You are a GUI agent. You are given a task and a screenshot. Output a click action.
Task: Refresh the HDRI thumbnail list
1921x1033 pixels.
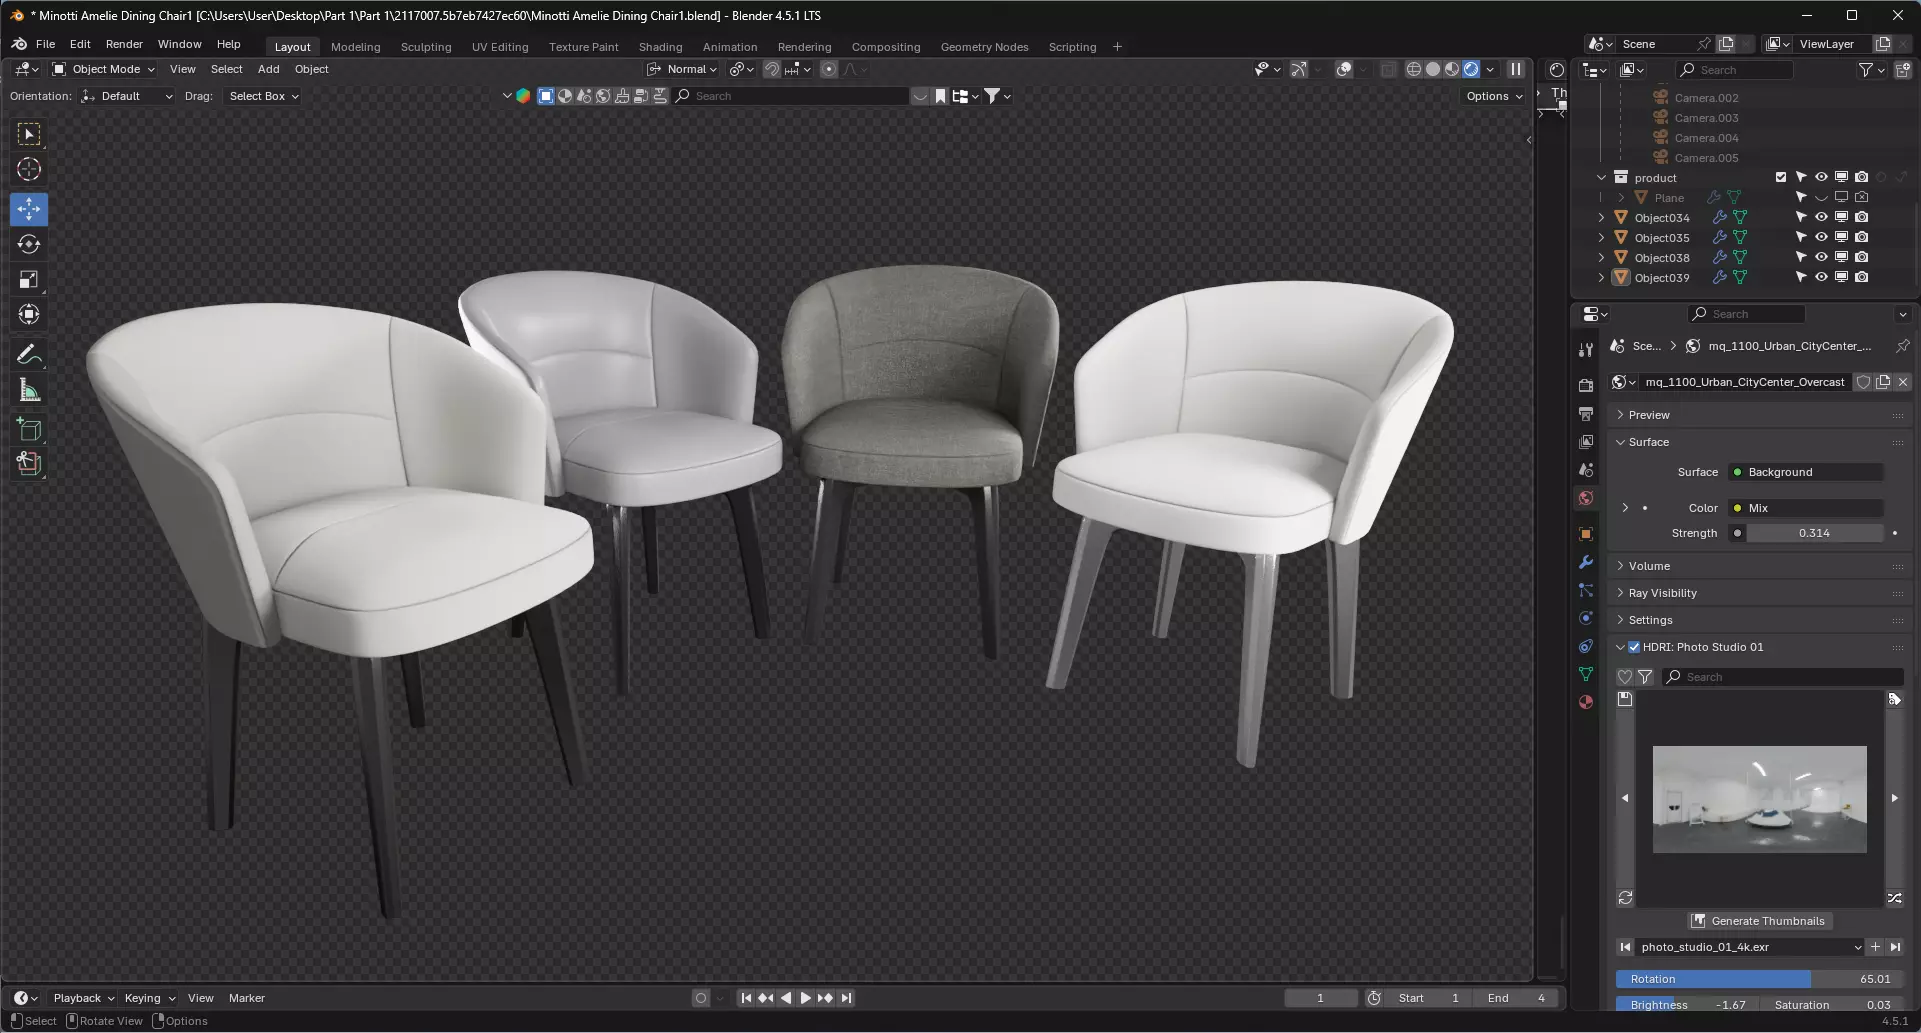point(1625,898)
